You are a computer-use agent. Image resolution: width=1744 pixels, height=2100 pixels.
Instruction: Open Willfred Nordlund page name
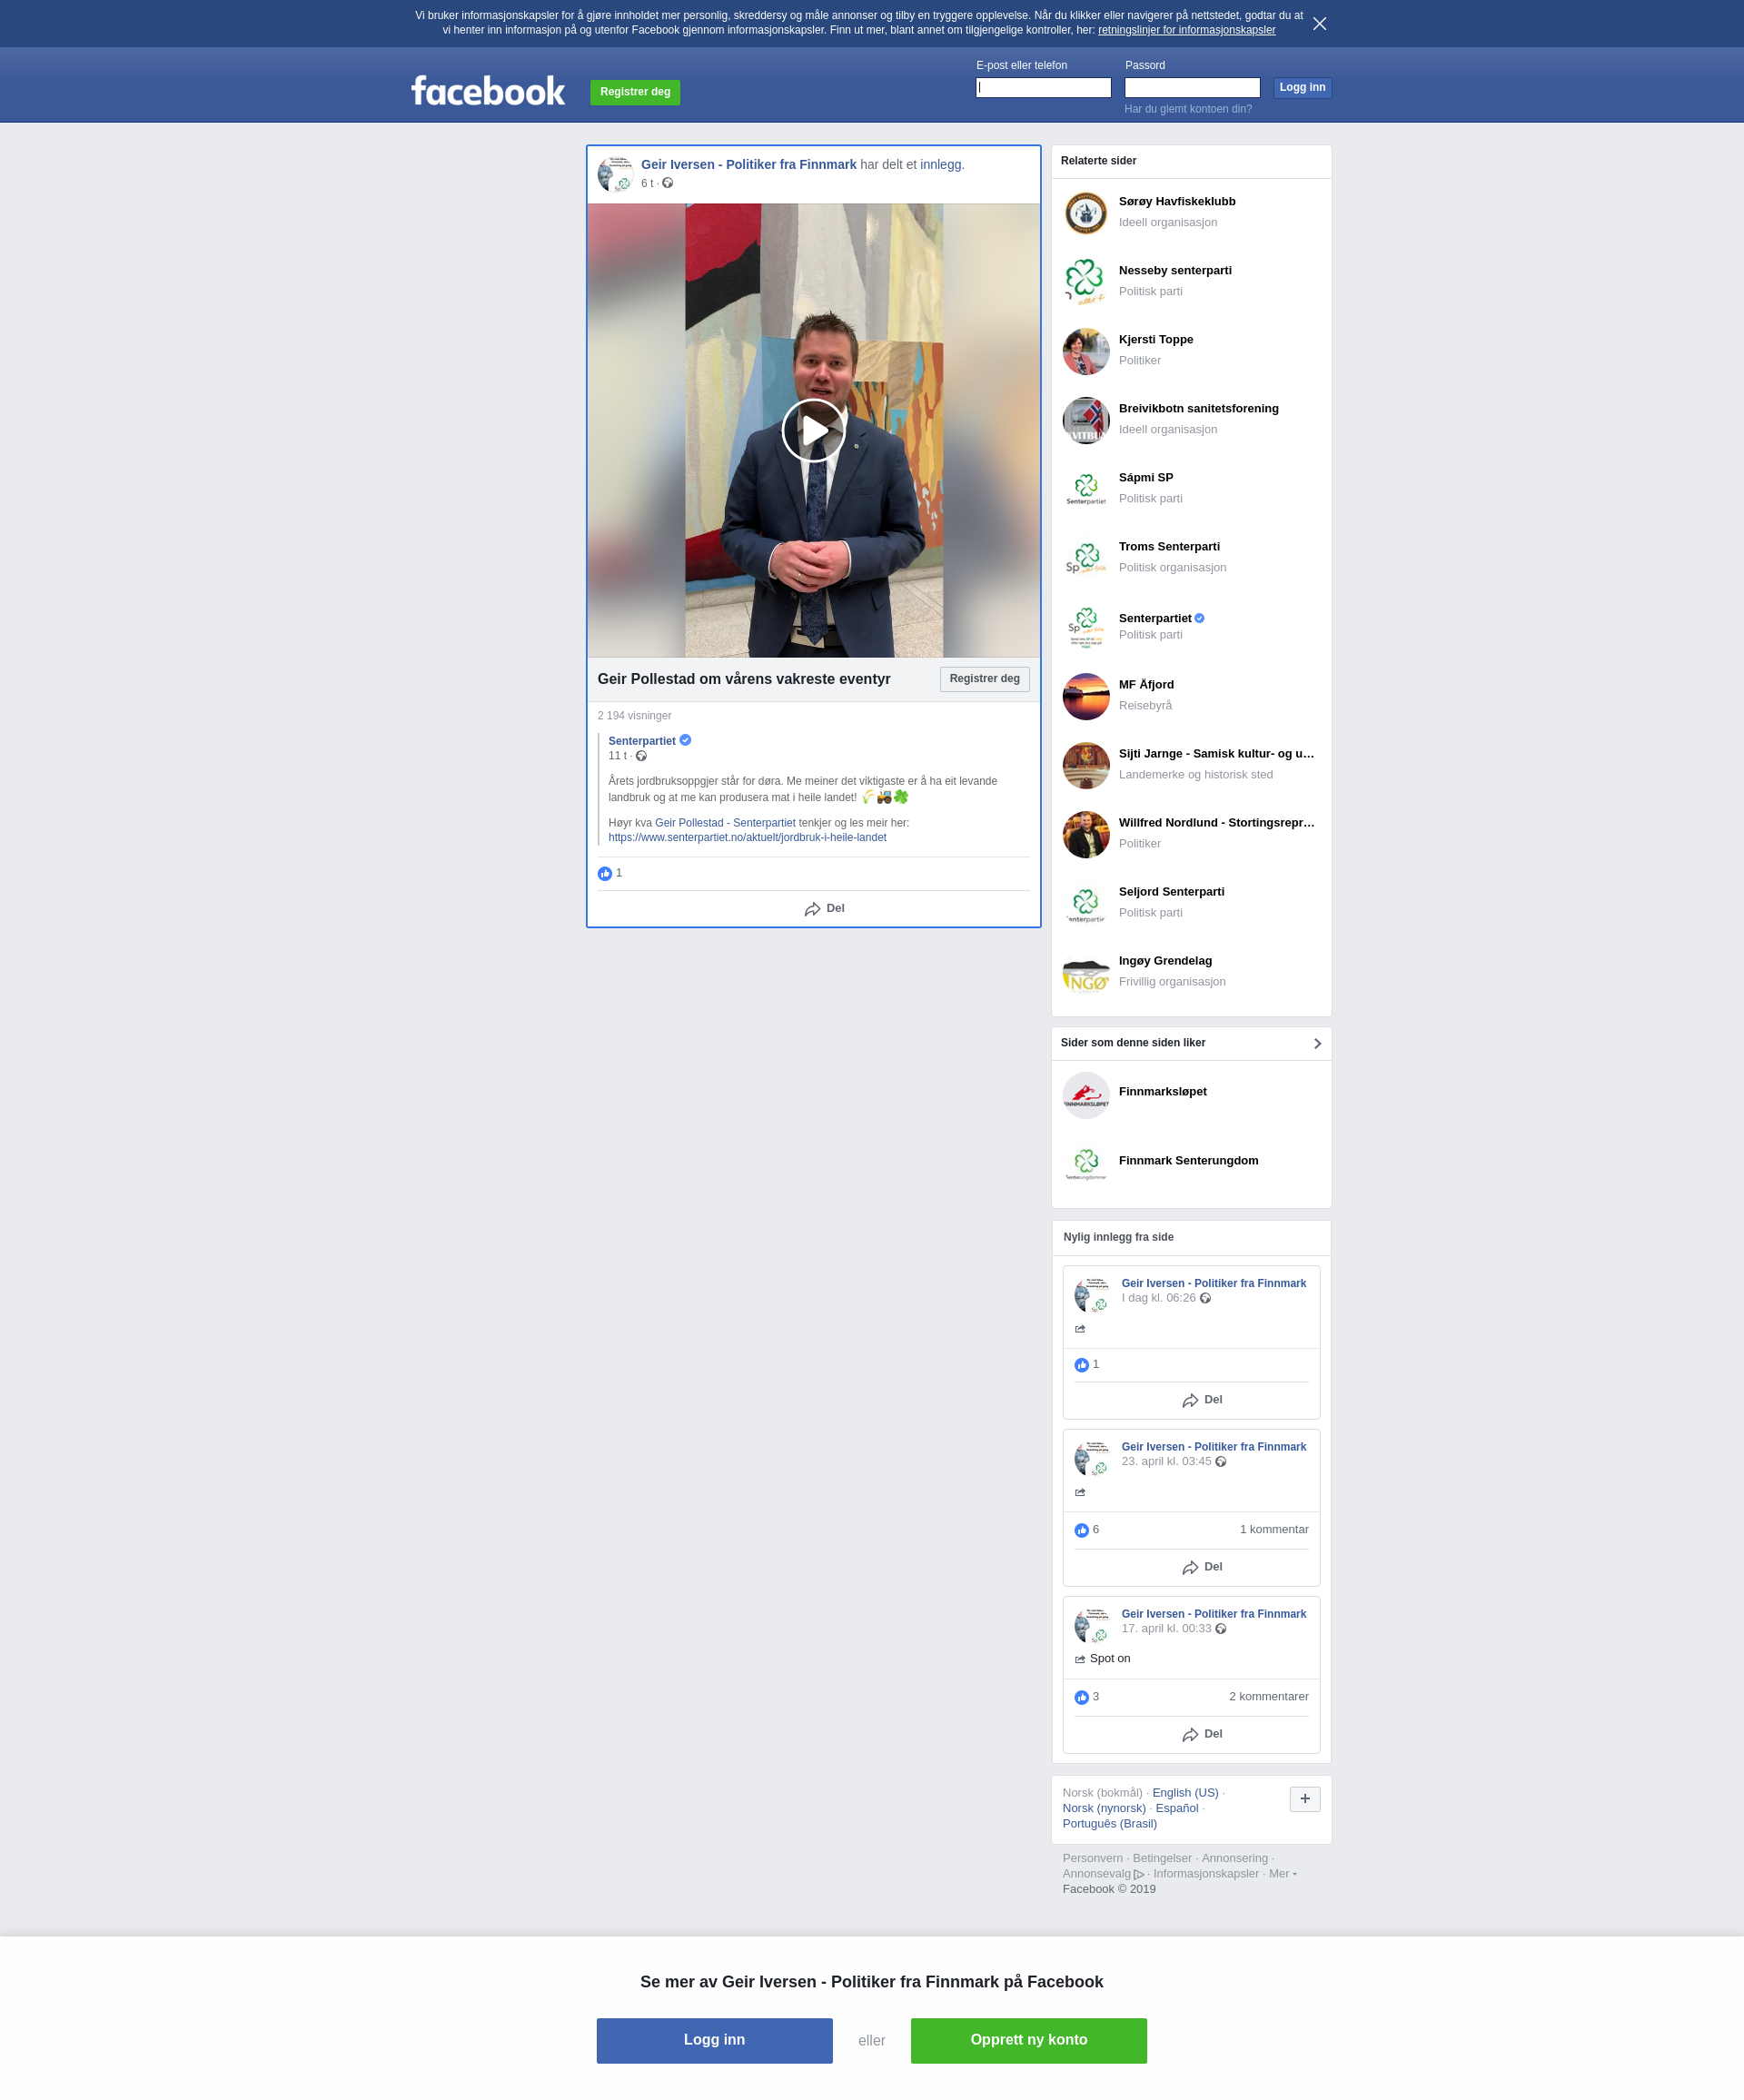1216,823
